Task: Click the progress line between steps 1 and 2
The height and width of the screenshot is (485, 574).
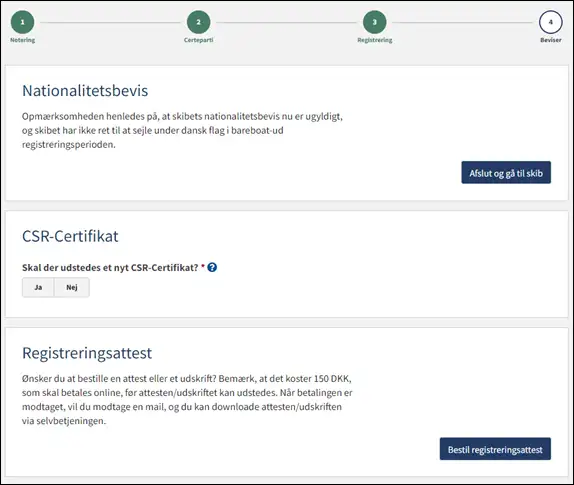Action: (110, 22)
